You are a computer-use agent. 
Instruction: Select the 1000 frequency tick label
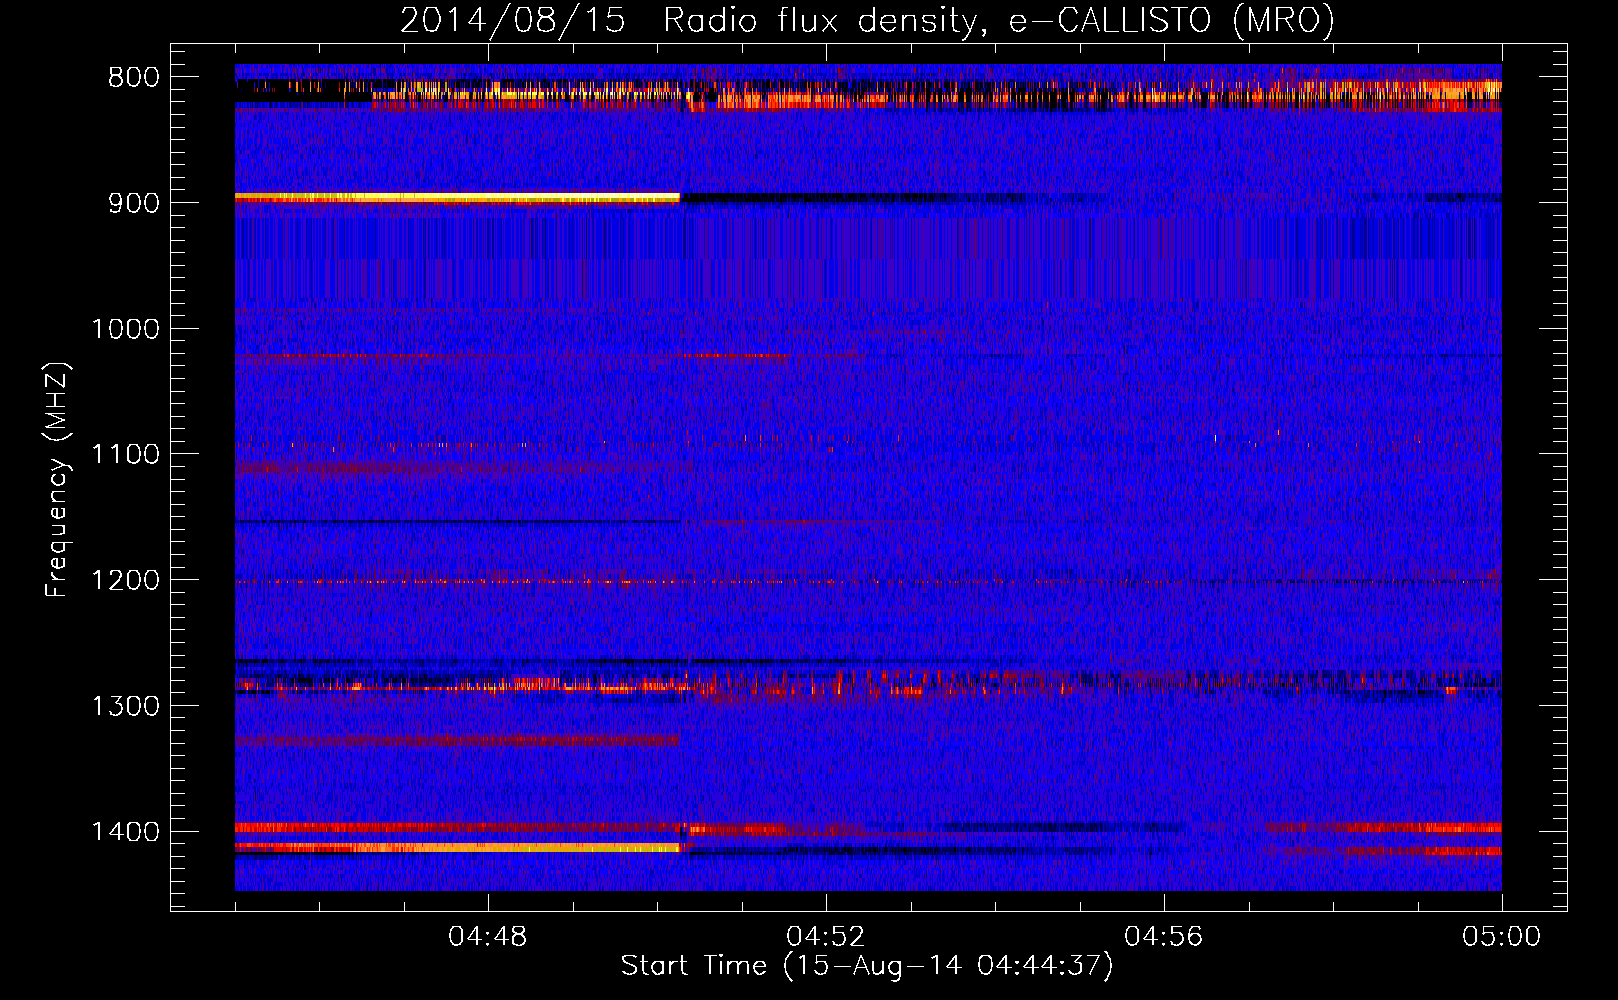coord(125,329)
